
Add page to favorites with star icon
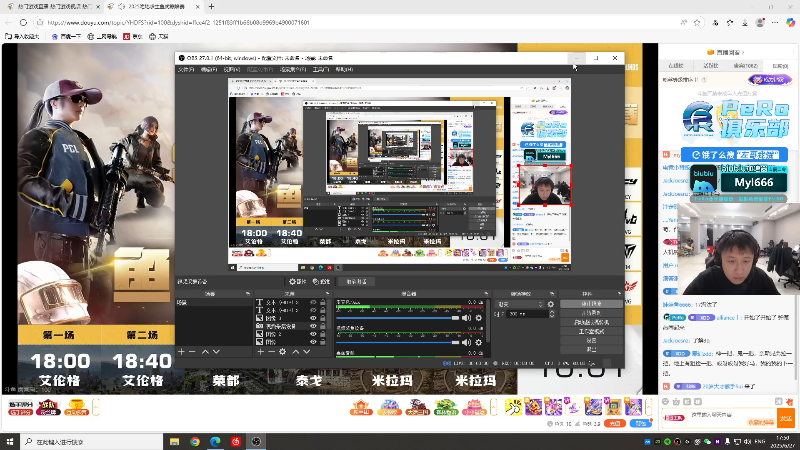697,22
